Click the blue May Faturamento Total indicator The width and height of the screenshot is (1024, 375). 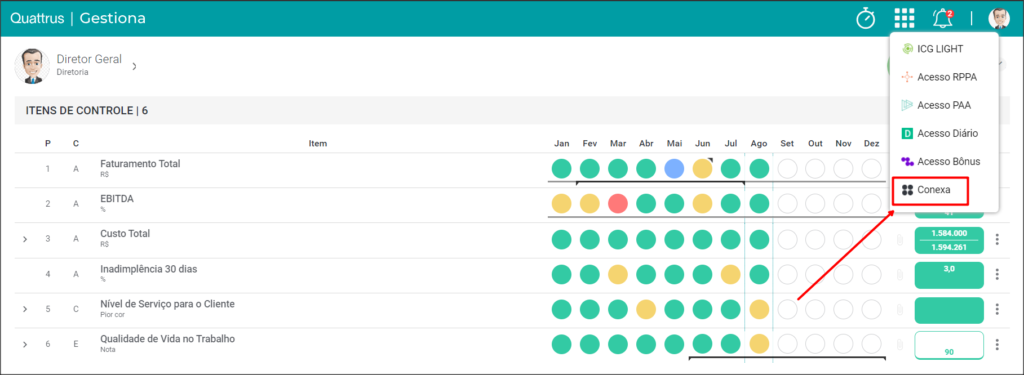tap(675, 169)
